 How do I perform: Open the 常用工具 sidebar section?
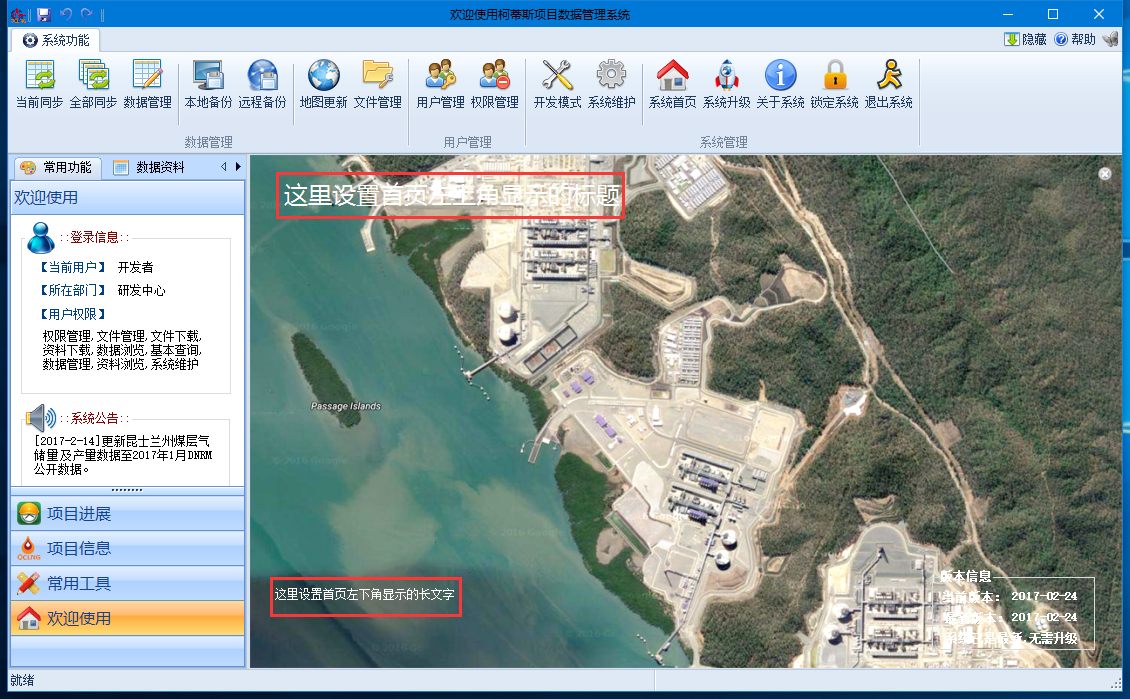click(x=127, y=583)
